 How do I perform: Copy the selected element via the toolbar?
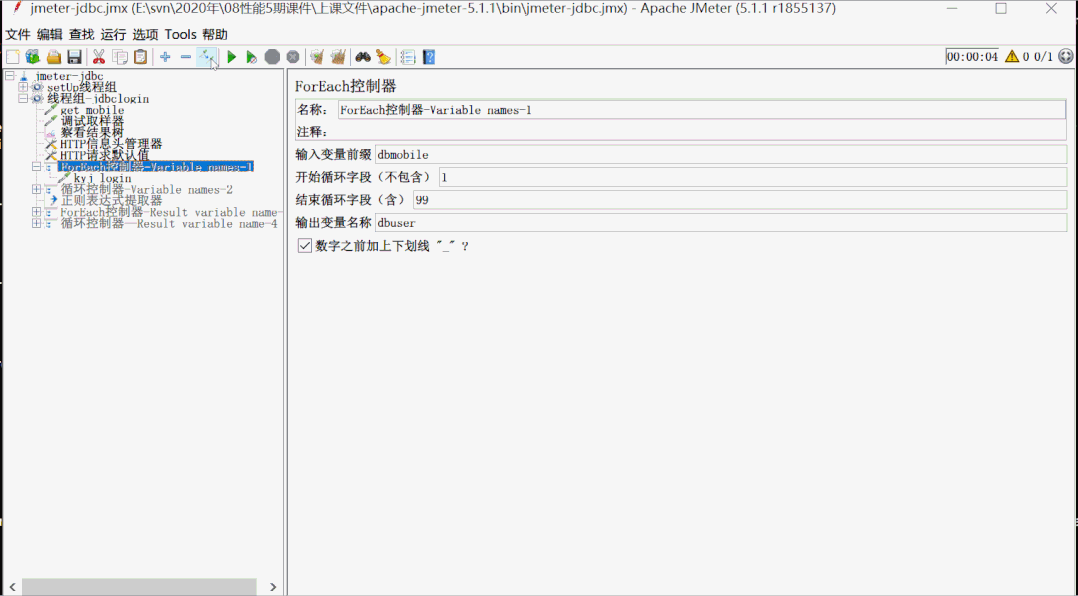[x=120, y=57]
